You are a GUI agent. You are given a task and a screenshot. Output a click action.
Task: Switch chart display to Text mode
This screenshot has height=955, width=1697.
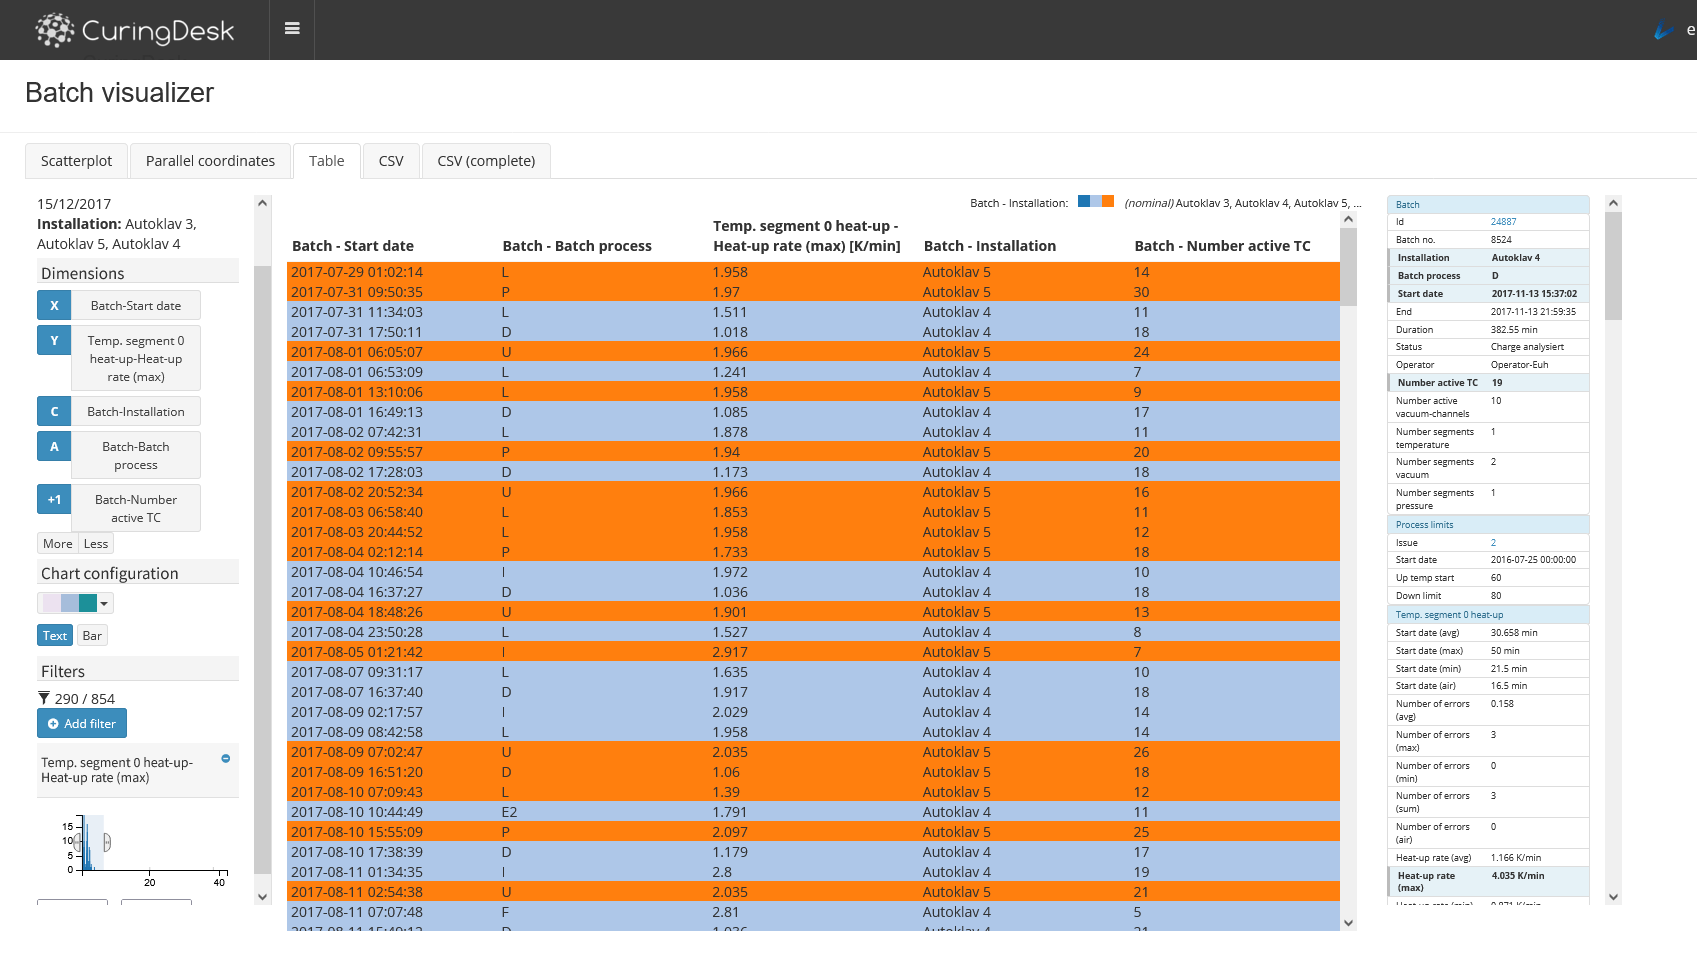point(55,636)
